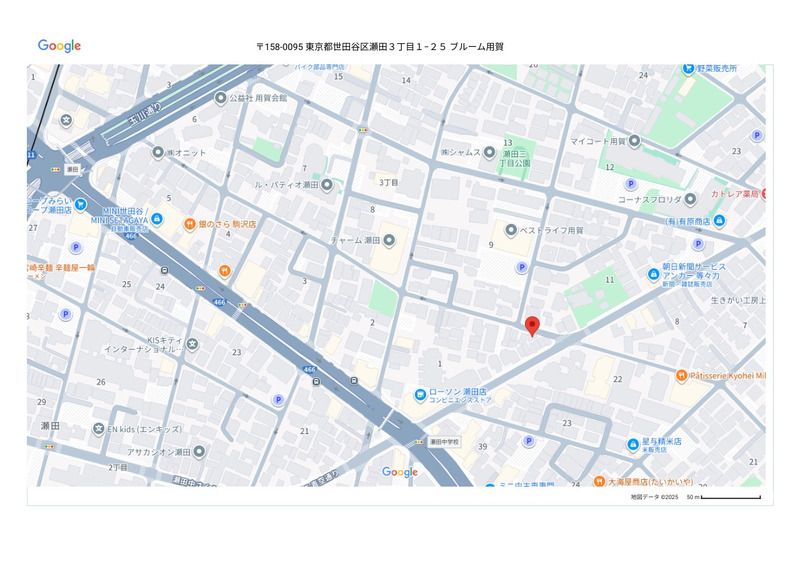Open the アサカシオン瀬田 pin icon
This screenshot has height=566, width=800.
coord(199,452)
